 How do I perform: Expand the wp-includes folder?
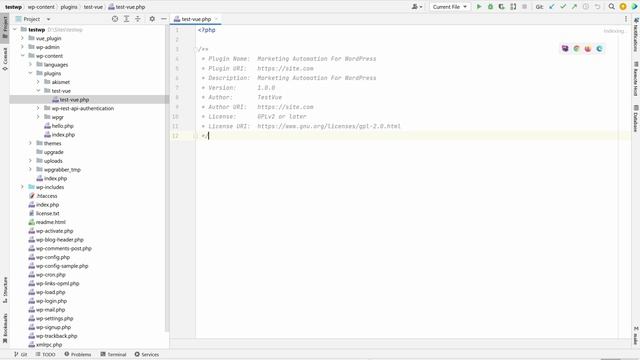pyautogui.click(x=22, y=187)
